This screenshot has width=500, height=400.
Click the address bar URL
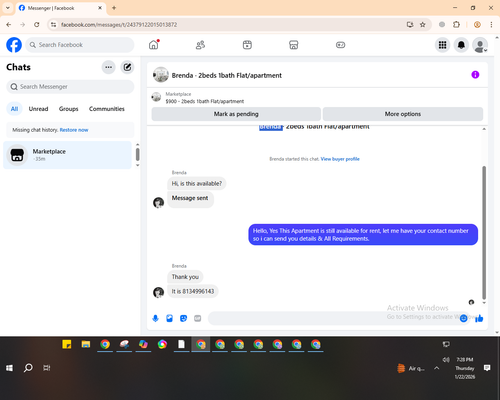119,25
